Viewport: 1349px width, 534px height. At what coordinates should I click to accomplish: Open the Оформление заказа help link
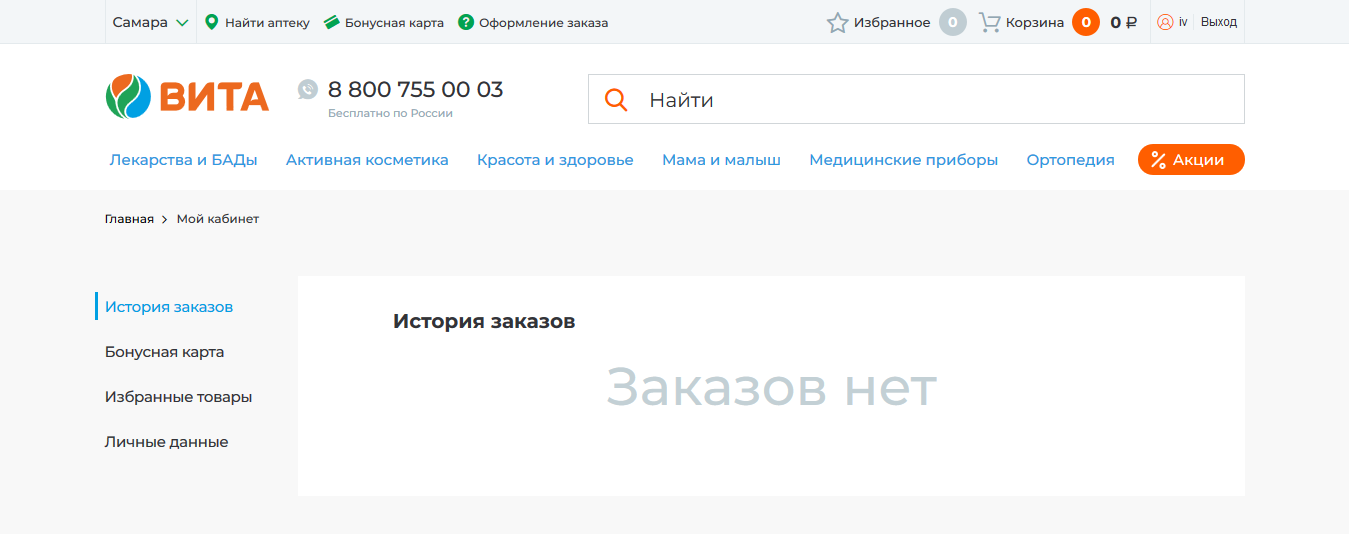coord(543,22)
